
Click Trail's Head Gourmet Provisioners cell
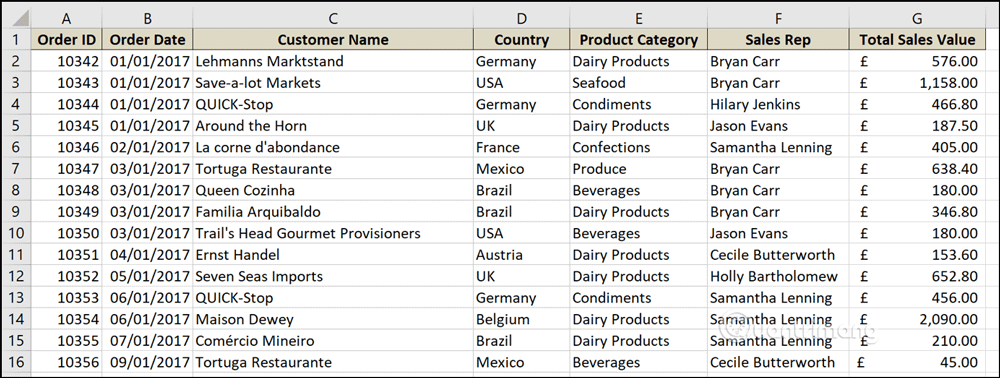333,233
